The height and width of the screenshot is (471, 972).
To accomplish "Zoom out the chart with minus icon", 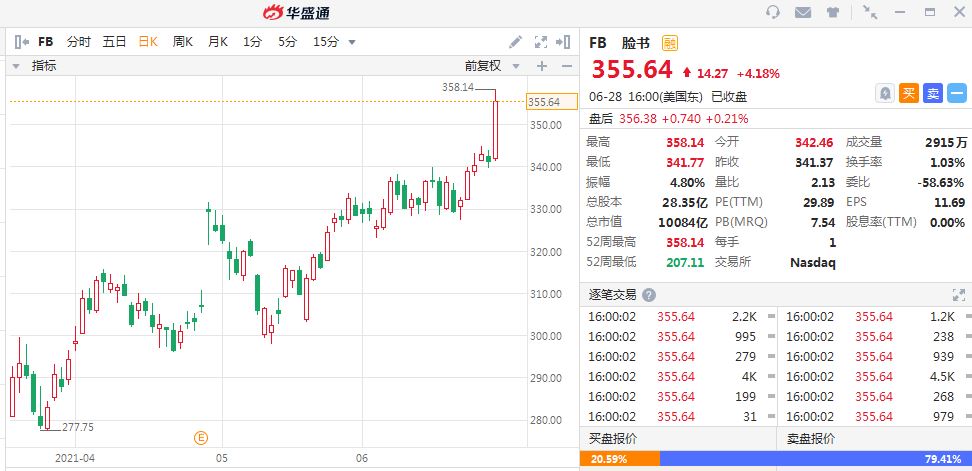I will click(x=567, y=66).
